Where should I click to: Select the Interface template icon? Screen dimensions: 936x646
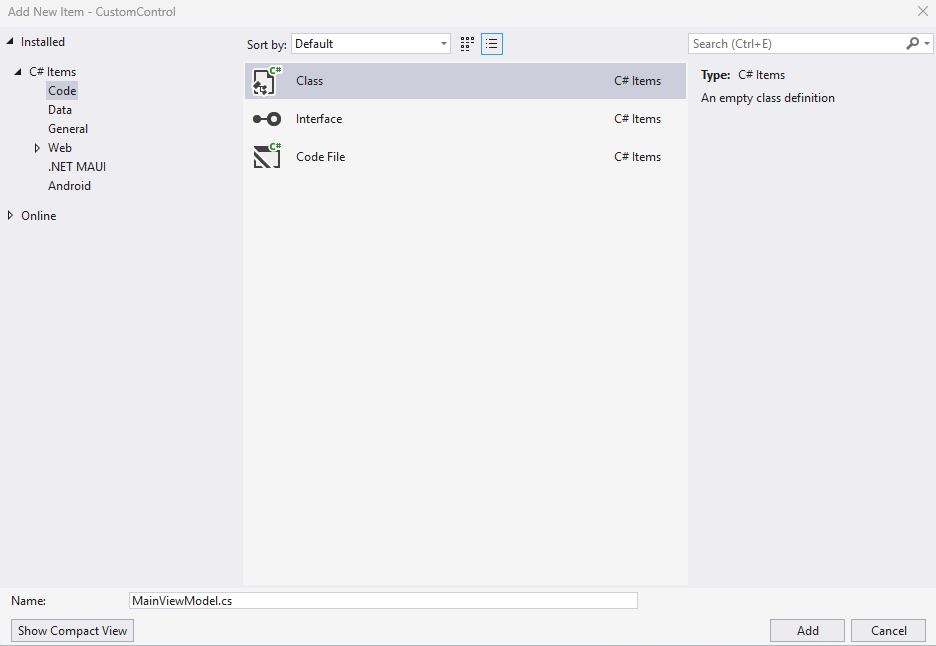[x=266, y=118]
